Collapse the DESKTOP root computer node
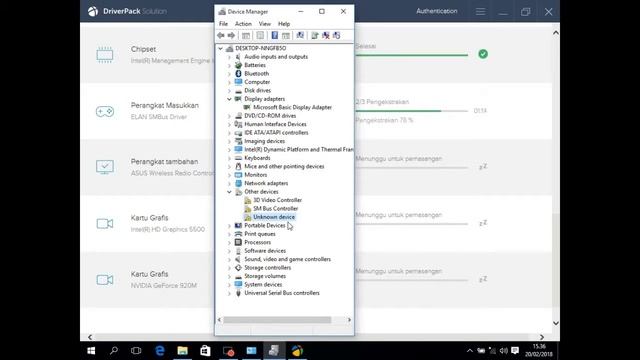 (220, 48)
